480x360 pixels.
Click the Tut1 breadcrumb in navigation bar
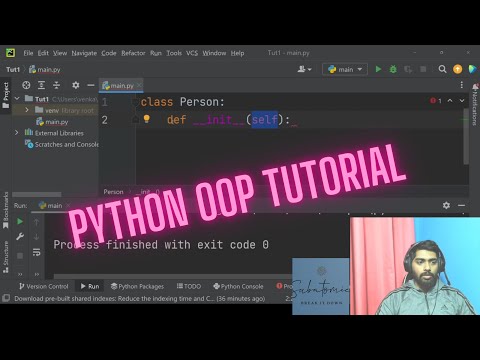13,69
